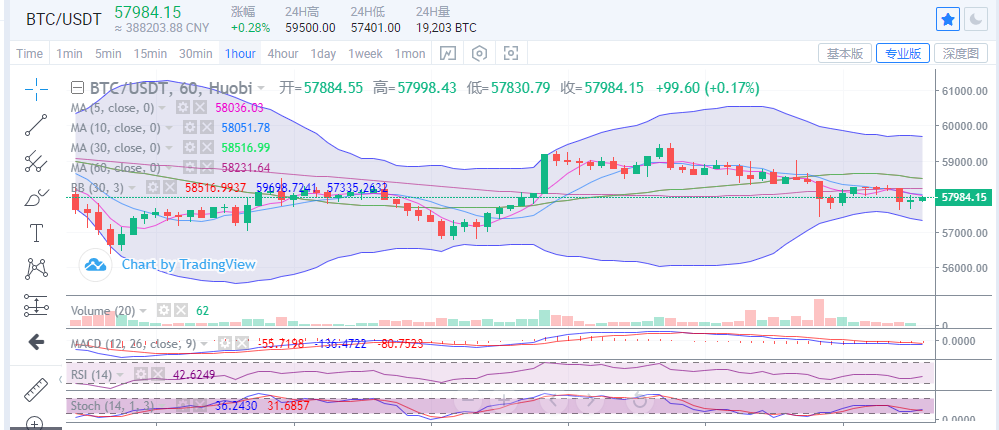999x430 pixels.
Task: Select the text annotation tool
Action: click(x=36, y=233)
